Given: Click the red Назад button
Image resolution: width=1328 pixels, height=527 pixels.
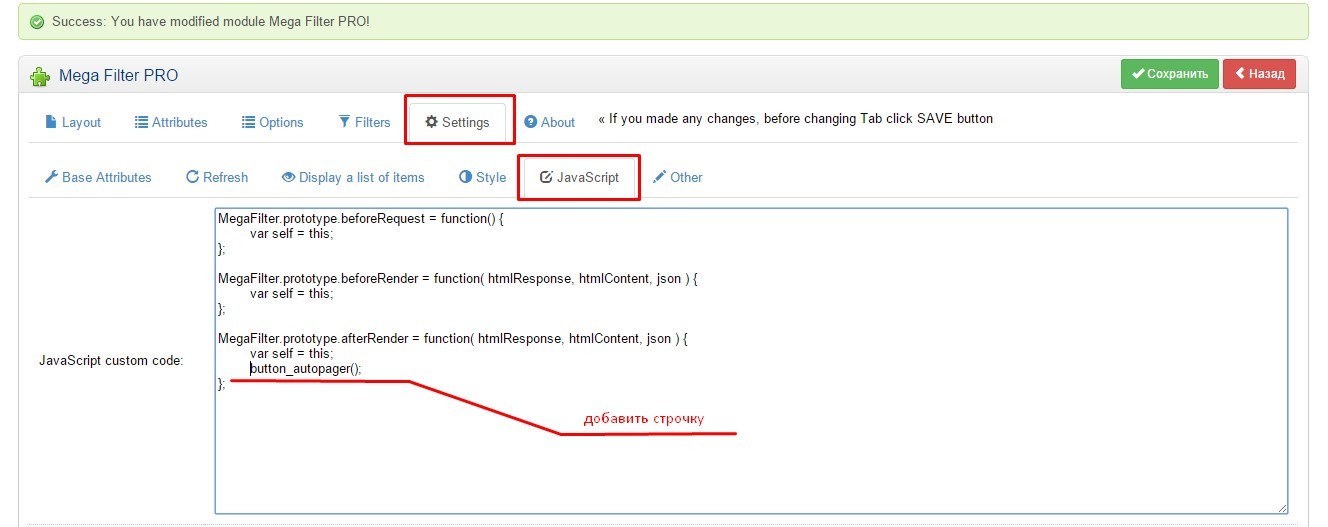Looking at the screenshot, I should coord(1260,74).
